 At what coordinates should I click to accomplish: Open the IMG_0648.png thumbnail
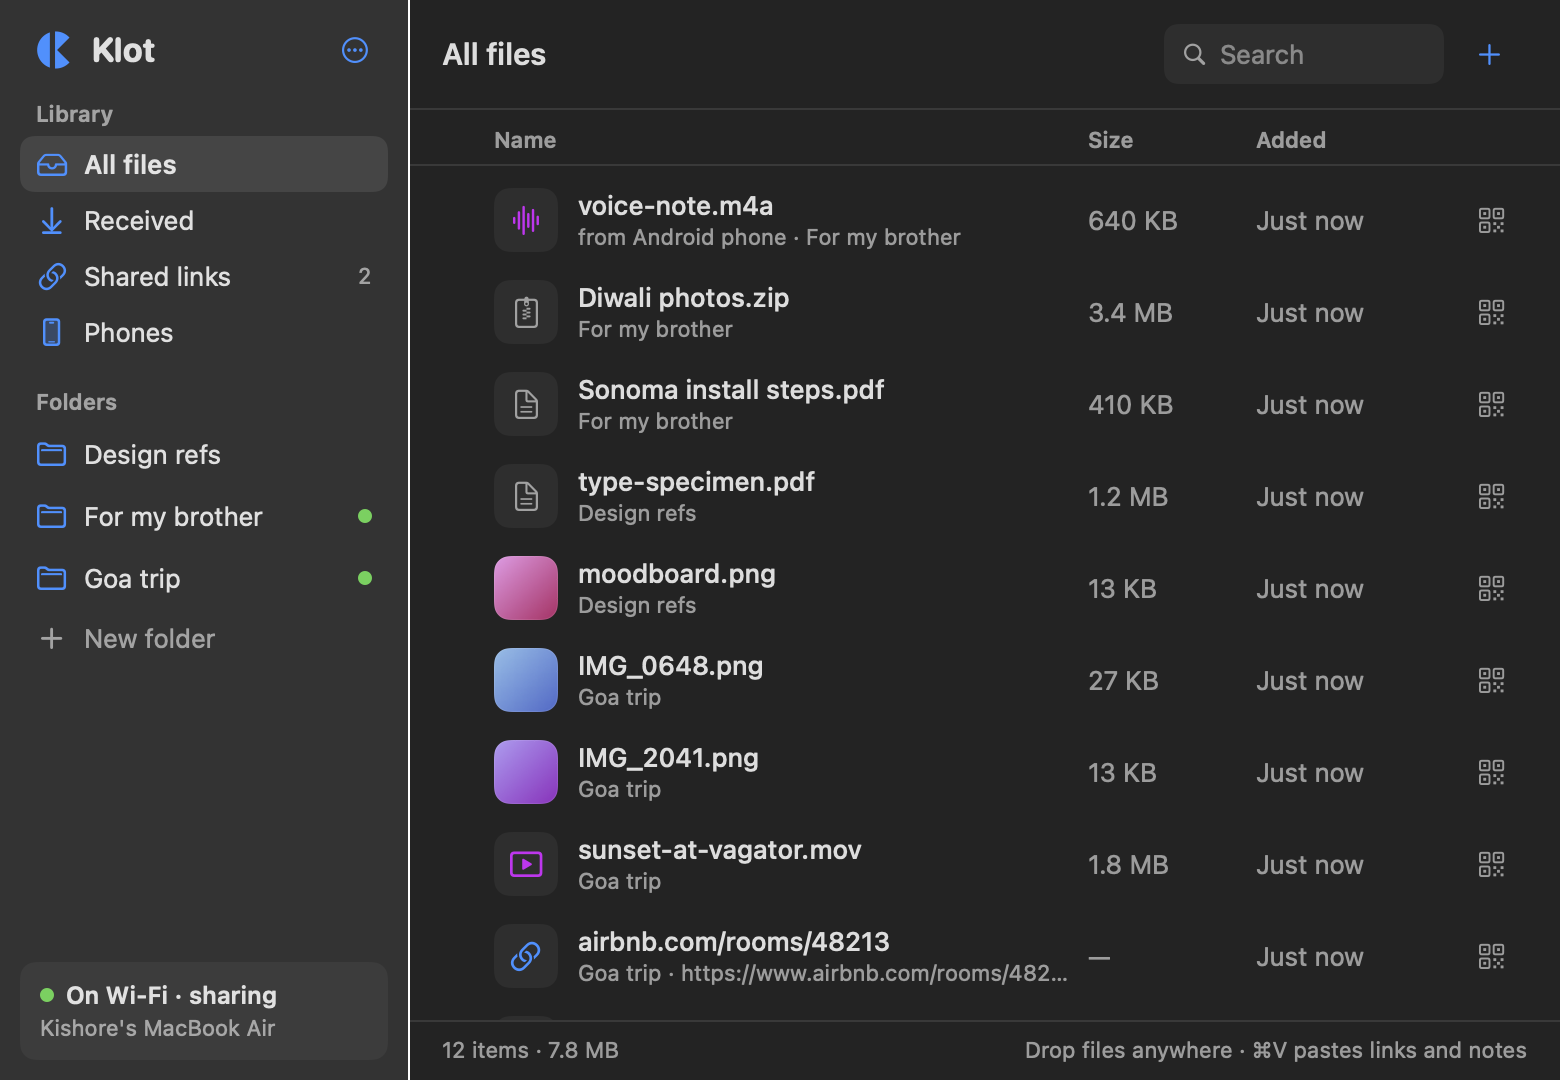526,680
